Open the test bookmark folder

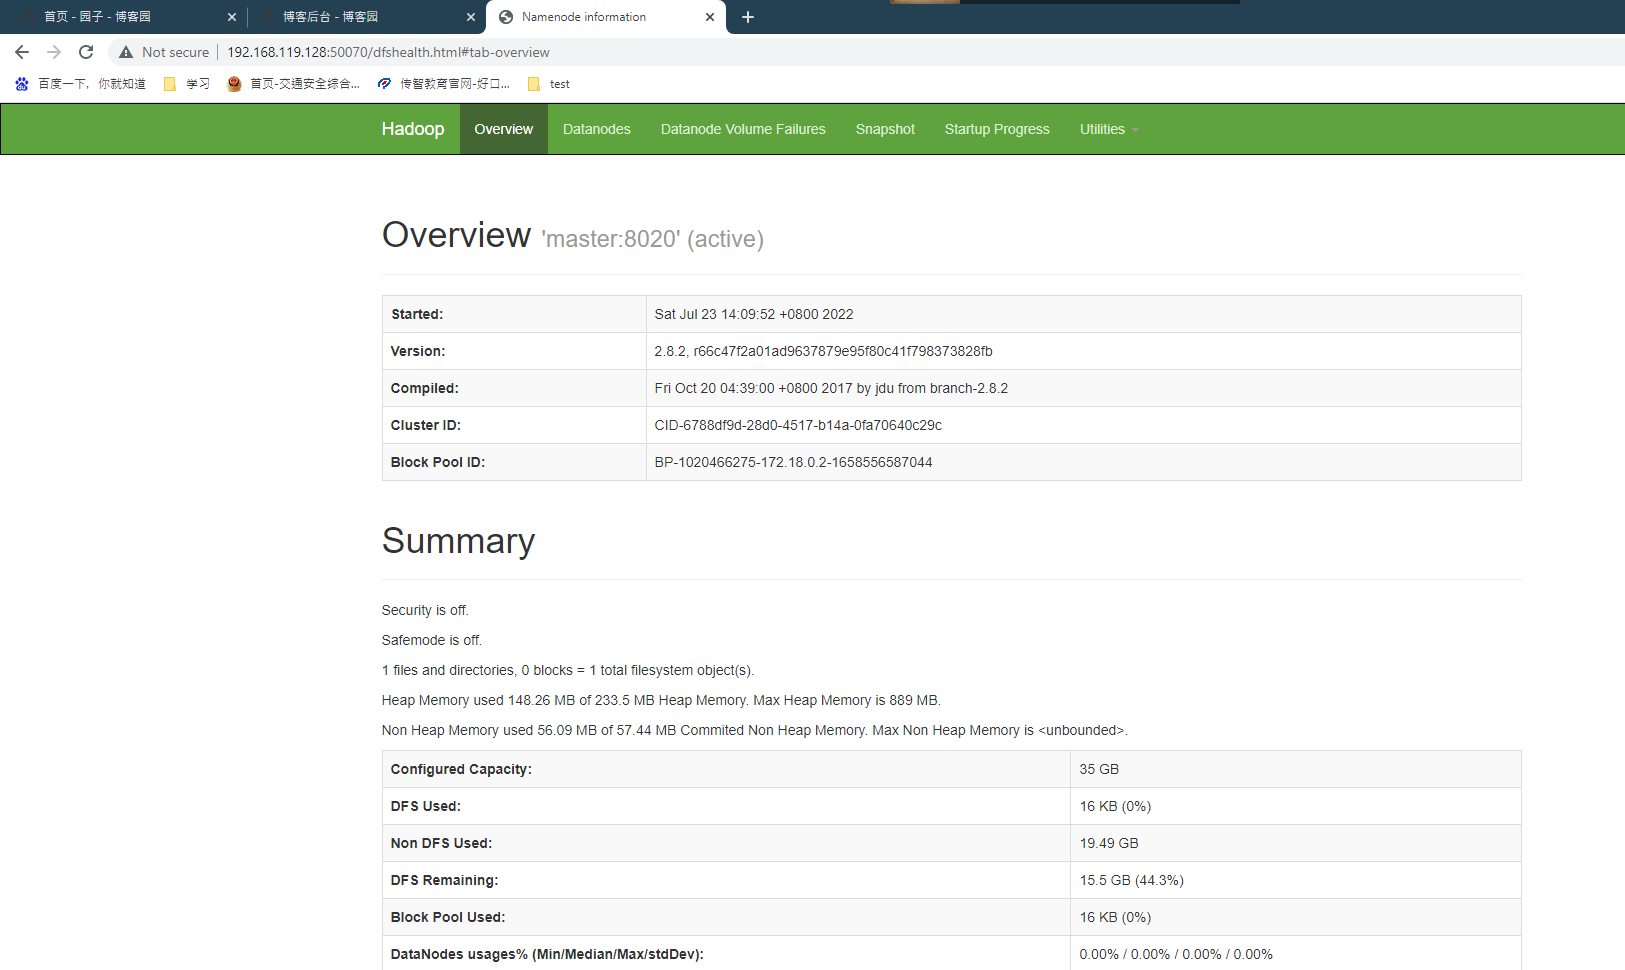549,84
